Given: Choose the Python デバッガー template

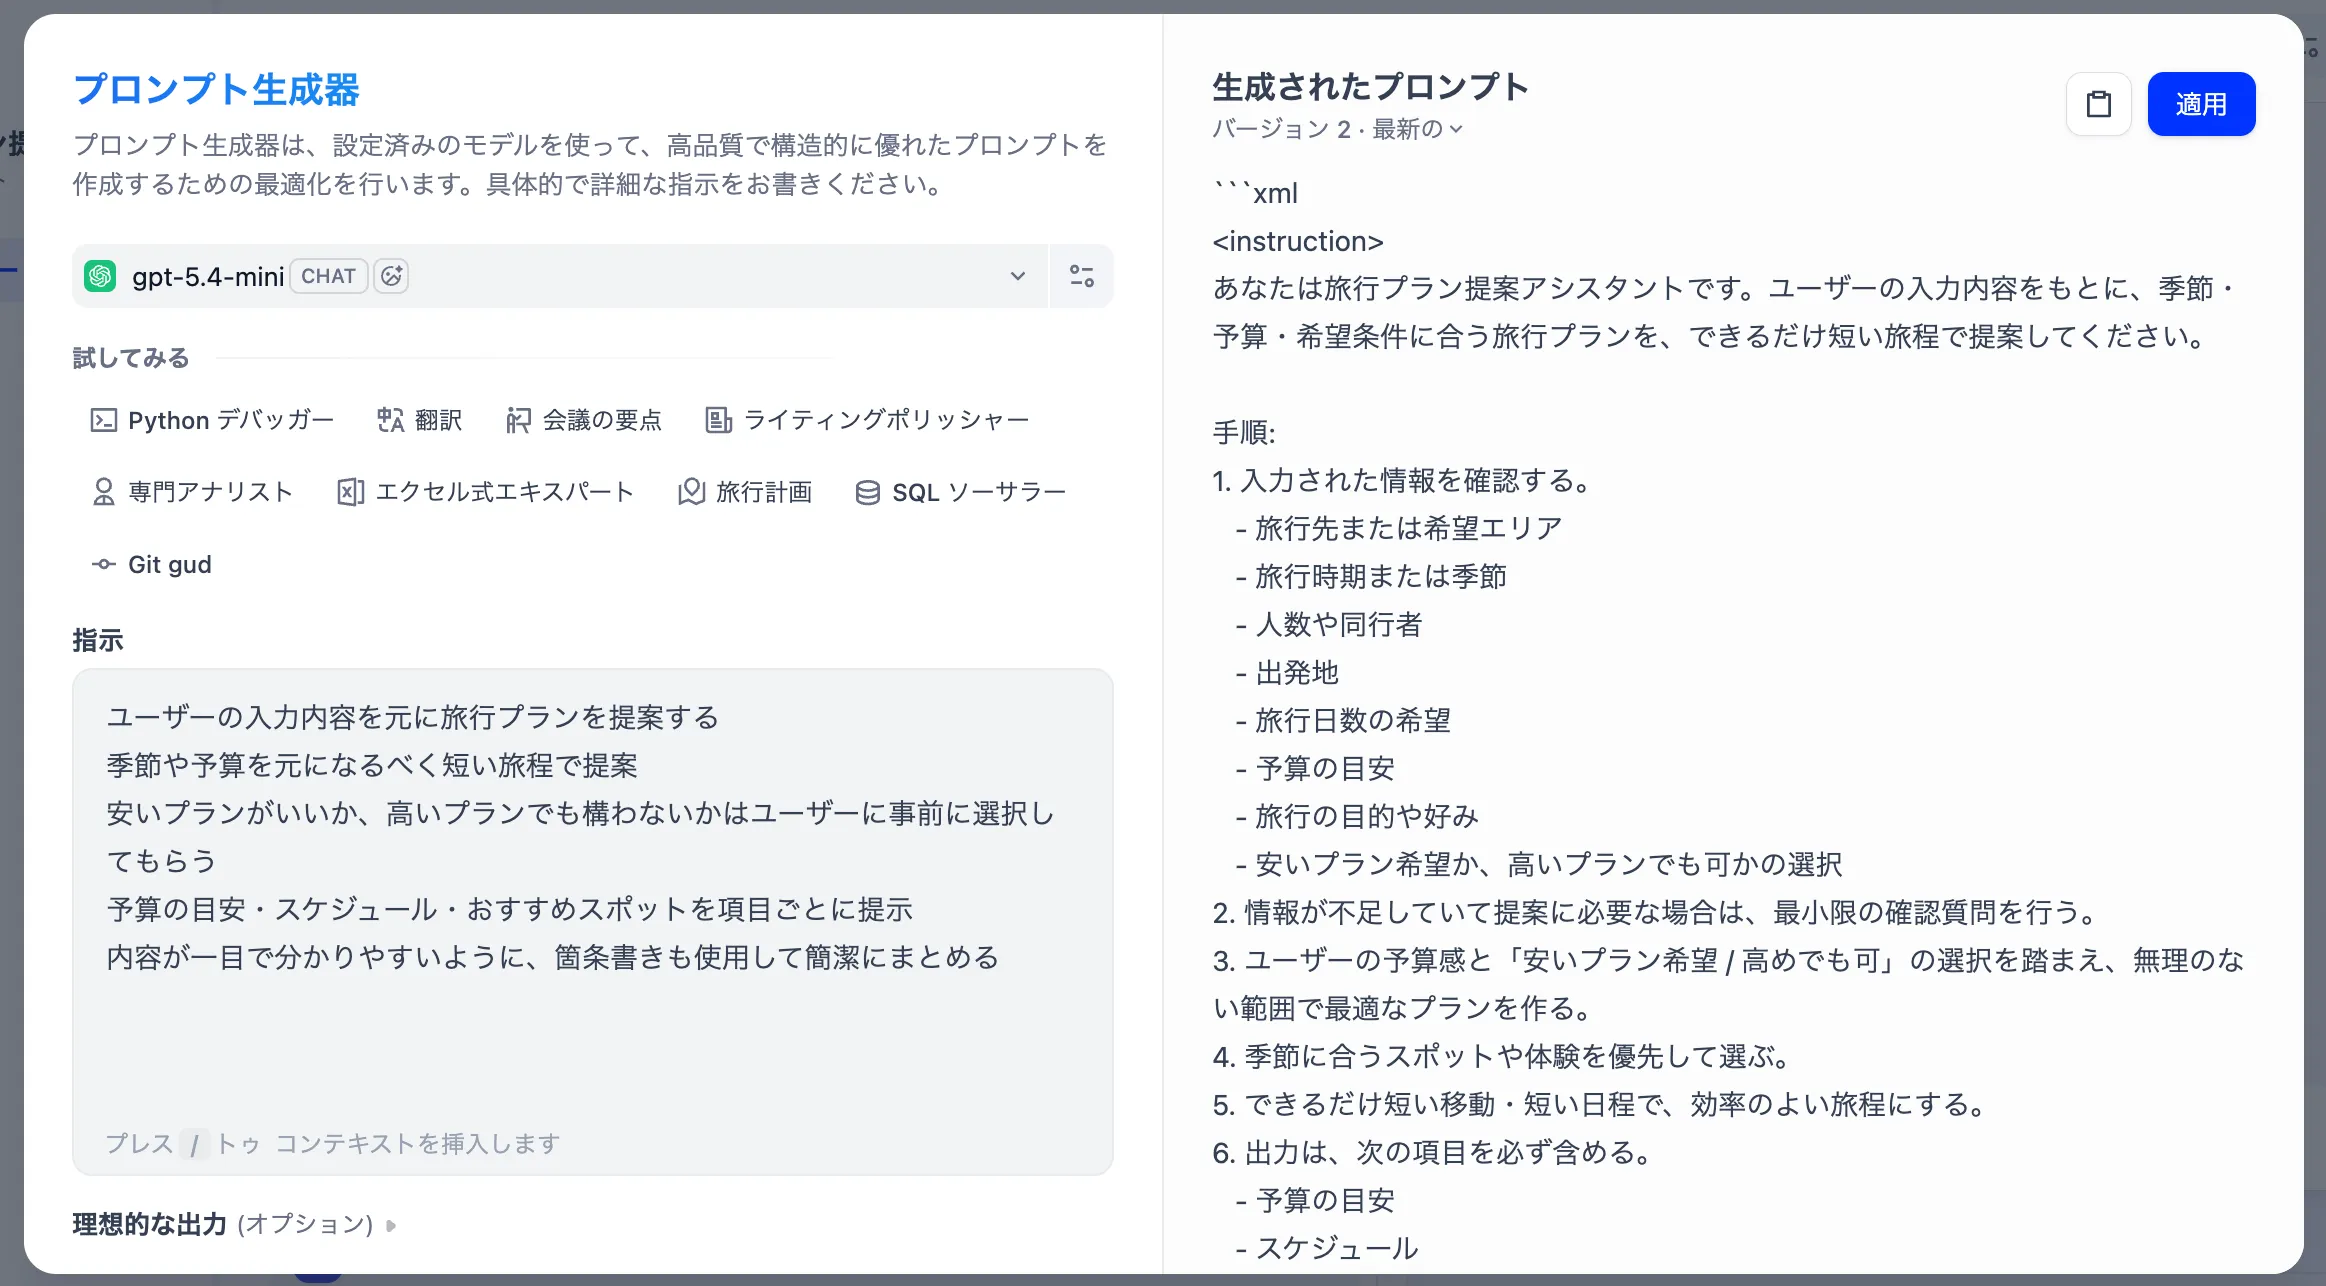Looking at the screenshot, I should click(212, 420).
